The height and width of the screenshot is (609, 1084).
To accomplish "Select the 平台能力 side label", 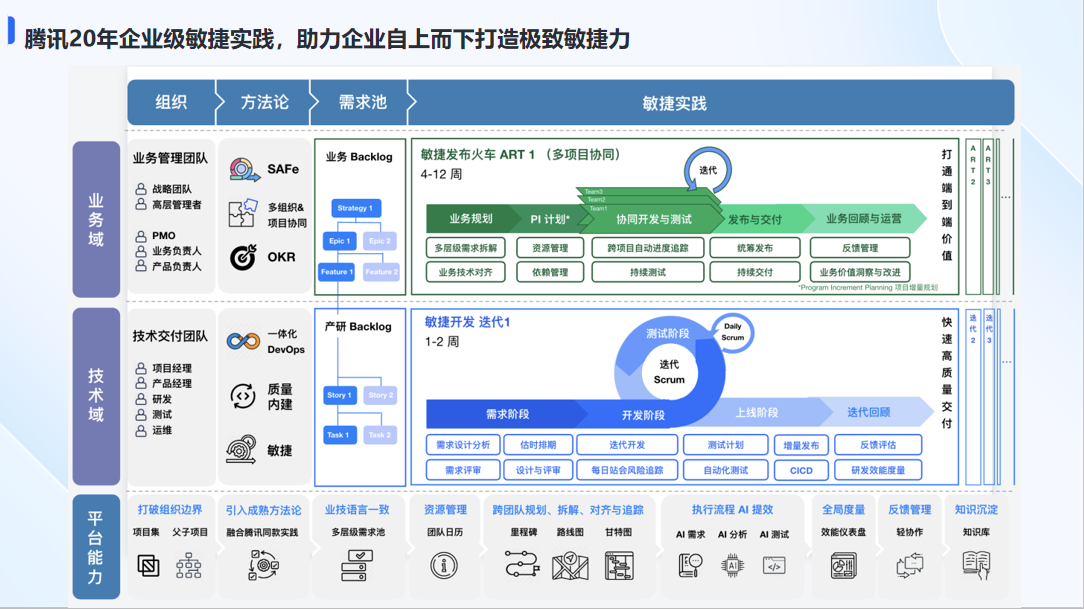I will pos(96,547).
